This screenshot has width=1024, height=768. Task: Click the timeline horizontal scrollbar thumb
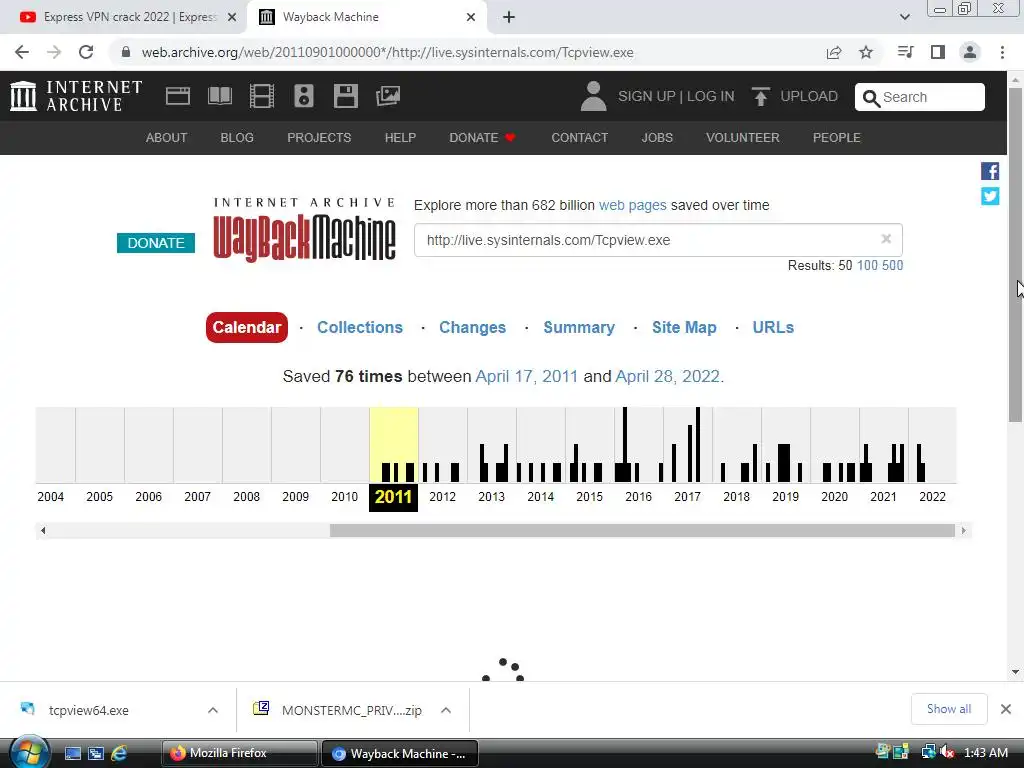(x=642, y=530)
